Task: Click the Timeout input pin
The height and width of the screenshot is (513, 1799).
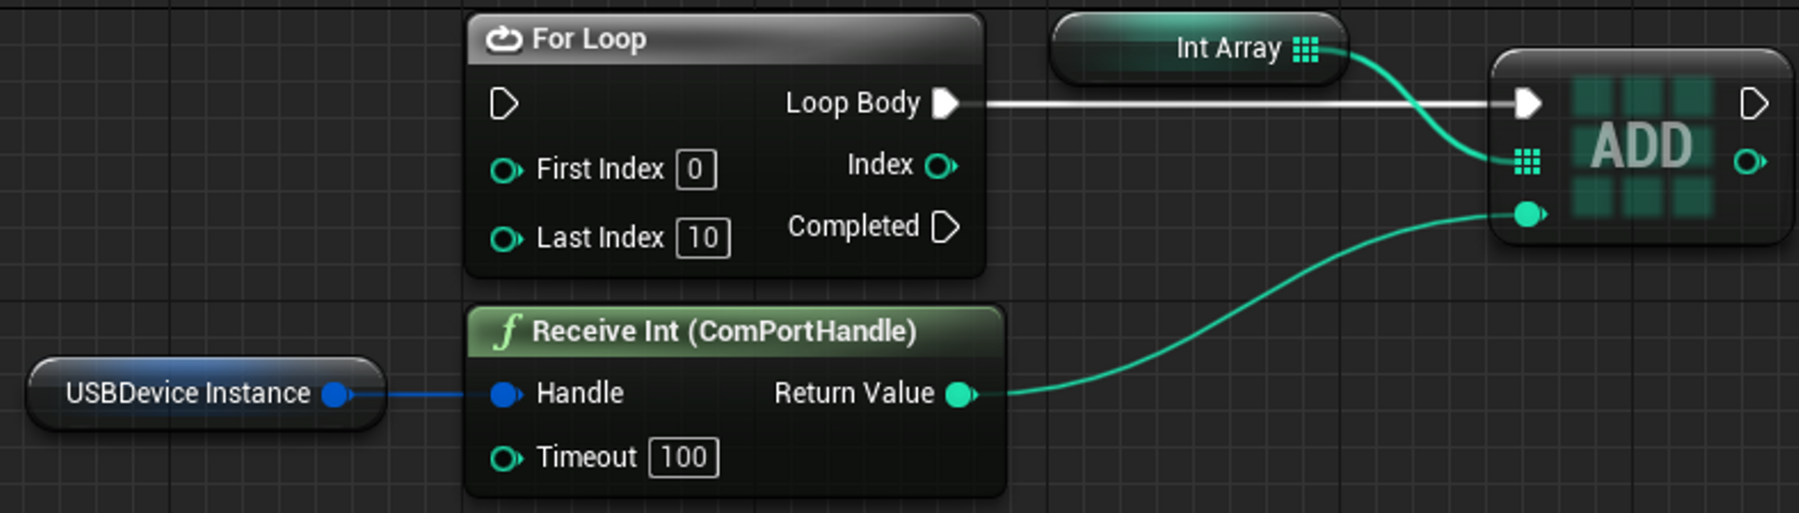Action: pos(505,459)
